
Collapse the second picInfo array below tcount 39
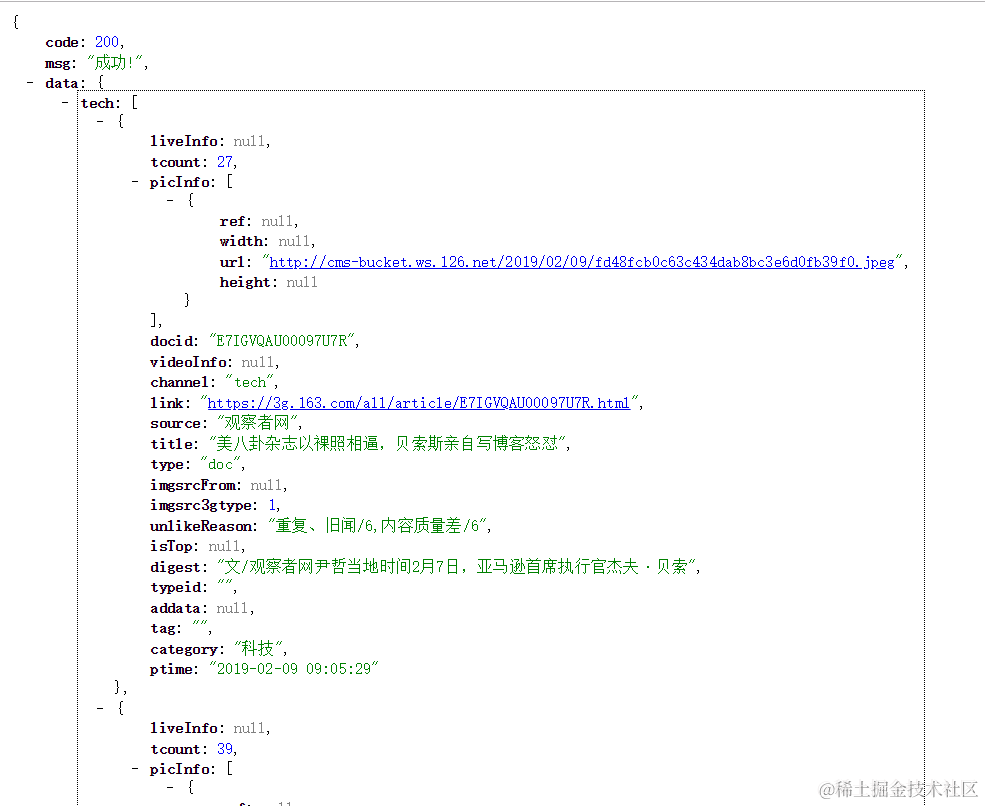134,768
